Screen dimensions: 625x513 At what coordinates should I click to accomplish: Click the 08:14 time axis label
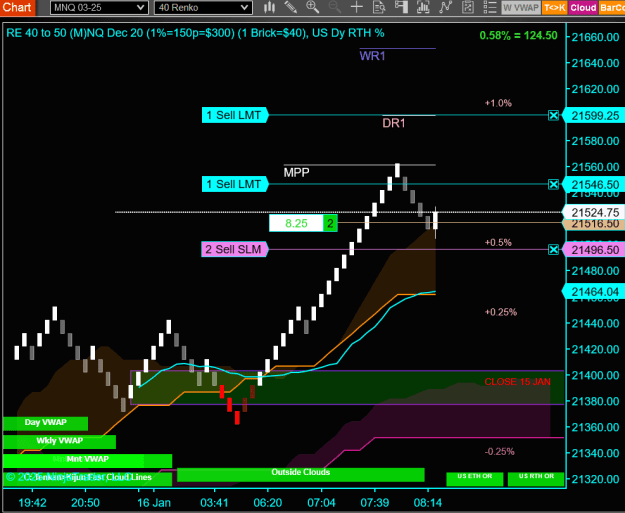point(428,503)
